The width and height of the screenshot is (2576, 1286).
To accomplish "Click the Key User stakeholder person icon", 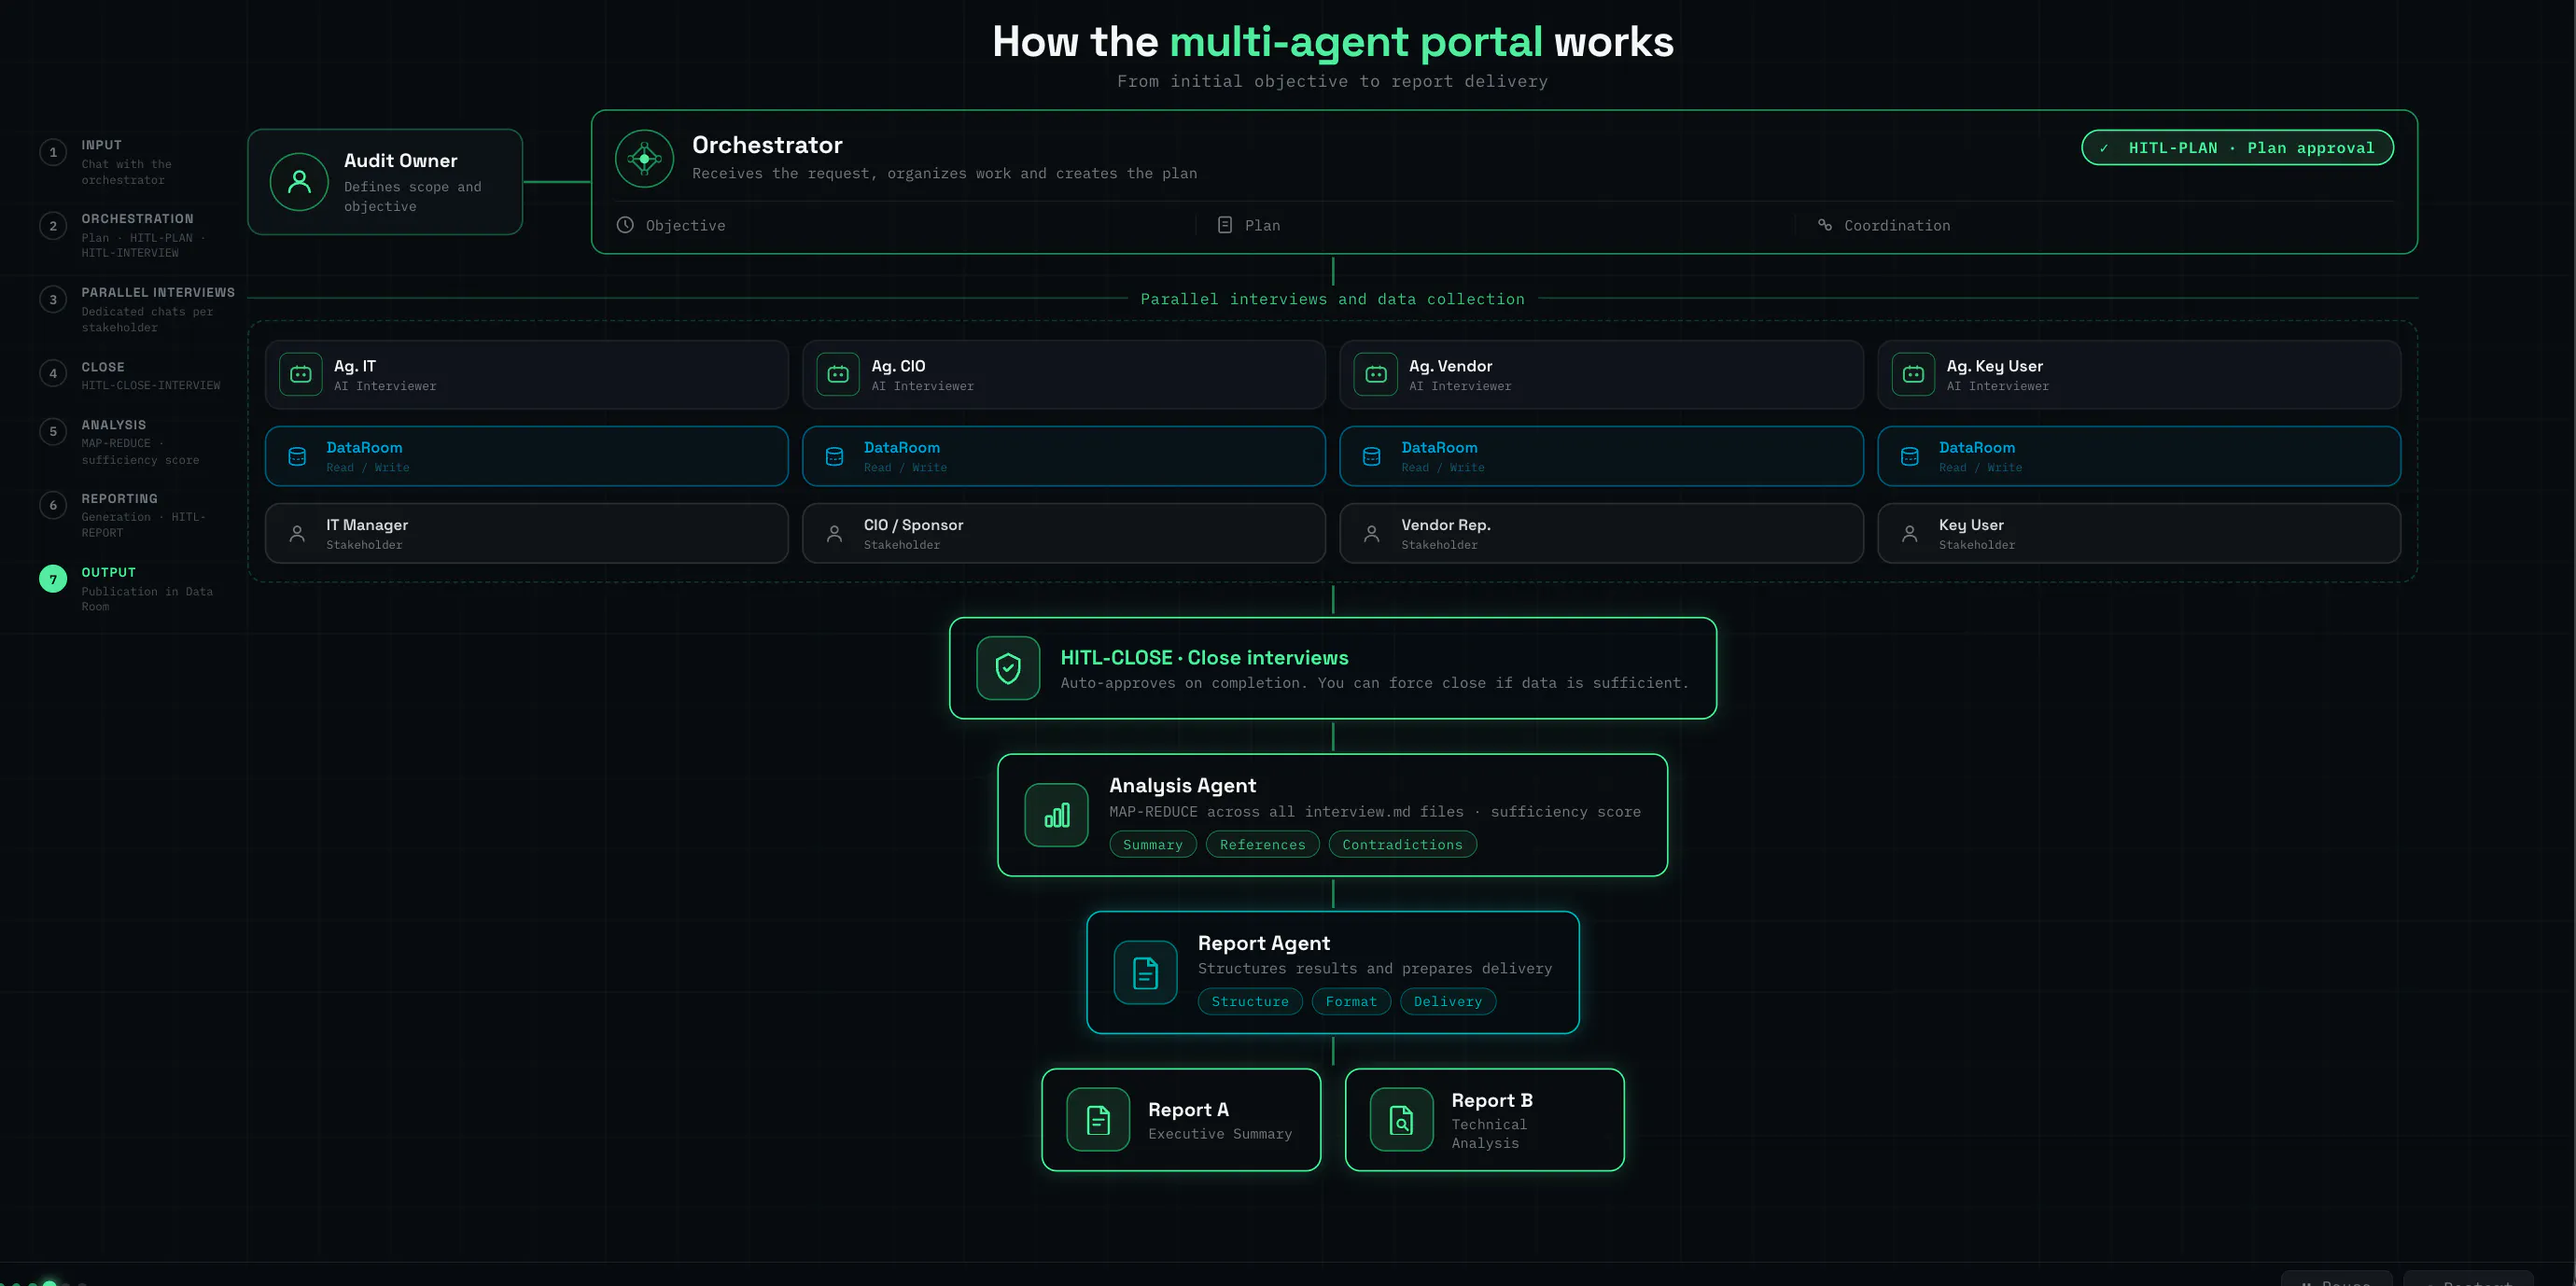I will click(x=1909, y=534).
